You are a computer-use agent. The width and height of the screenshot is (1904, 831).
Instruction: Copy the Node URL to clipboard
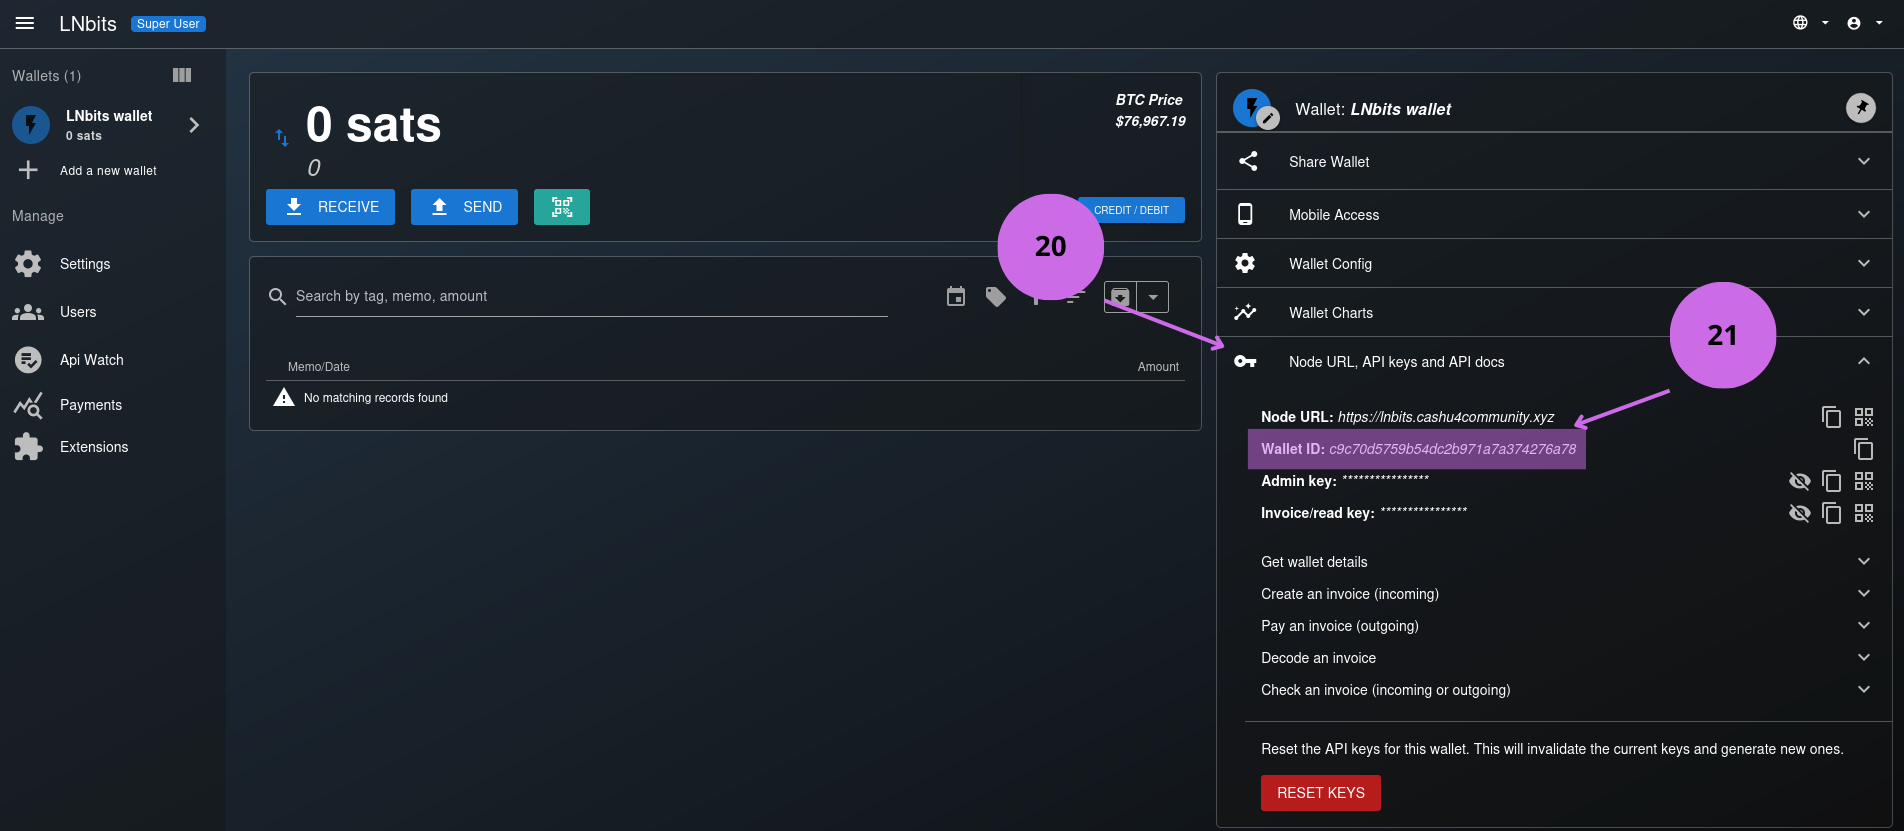pyautogui.click(x=1831, y=417)
